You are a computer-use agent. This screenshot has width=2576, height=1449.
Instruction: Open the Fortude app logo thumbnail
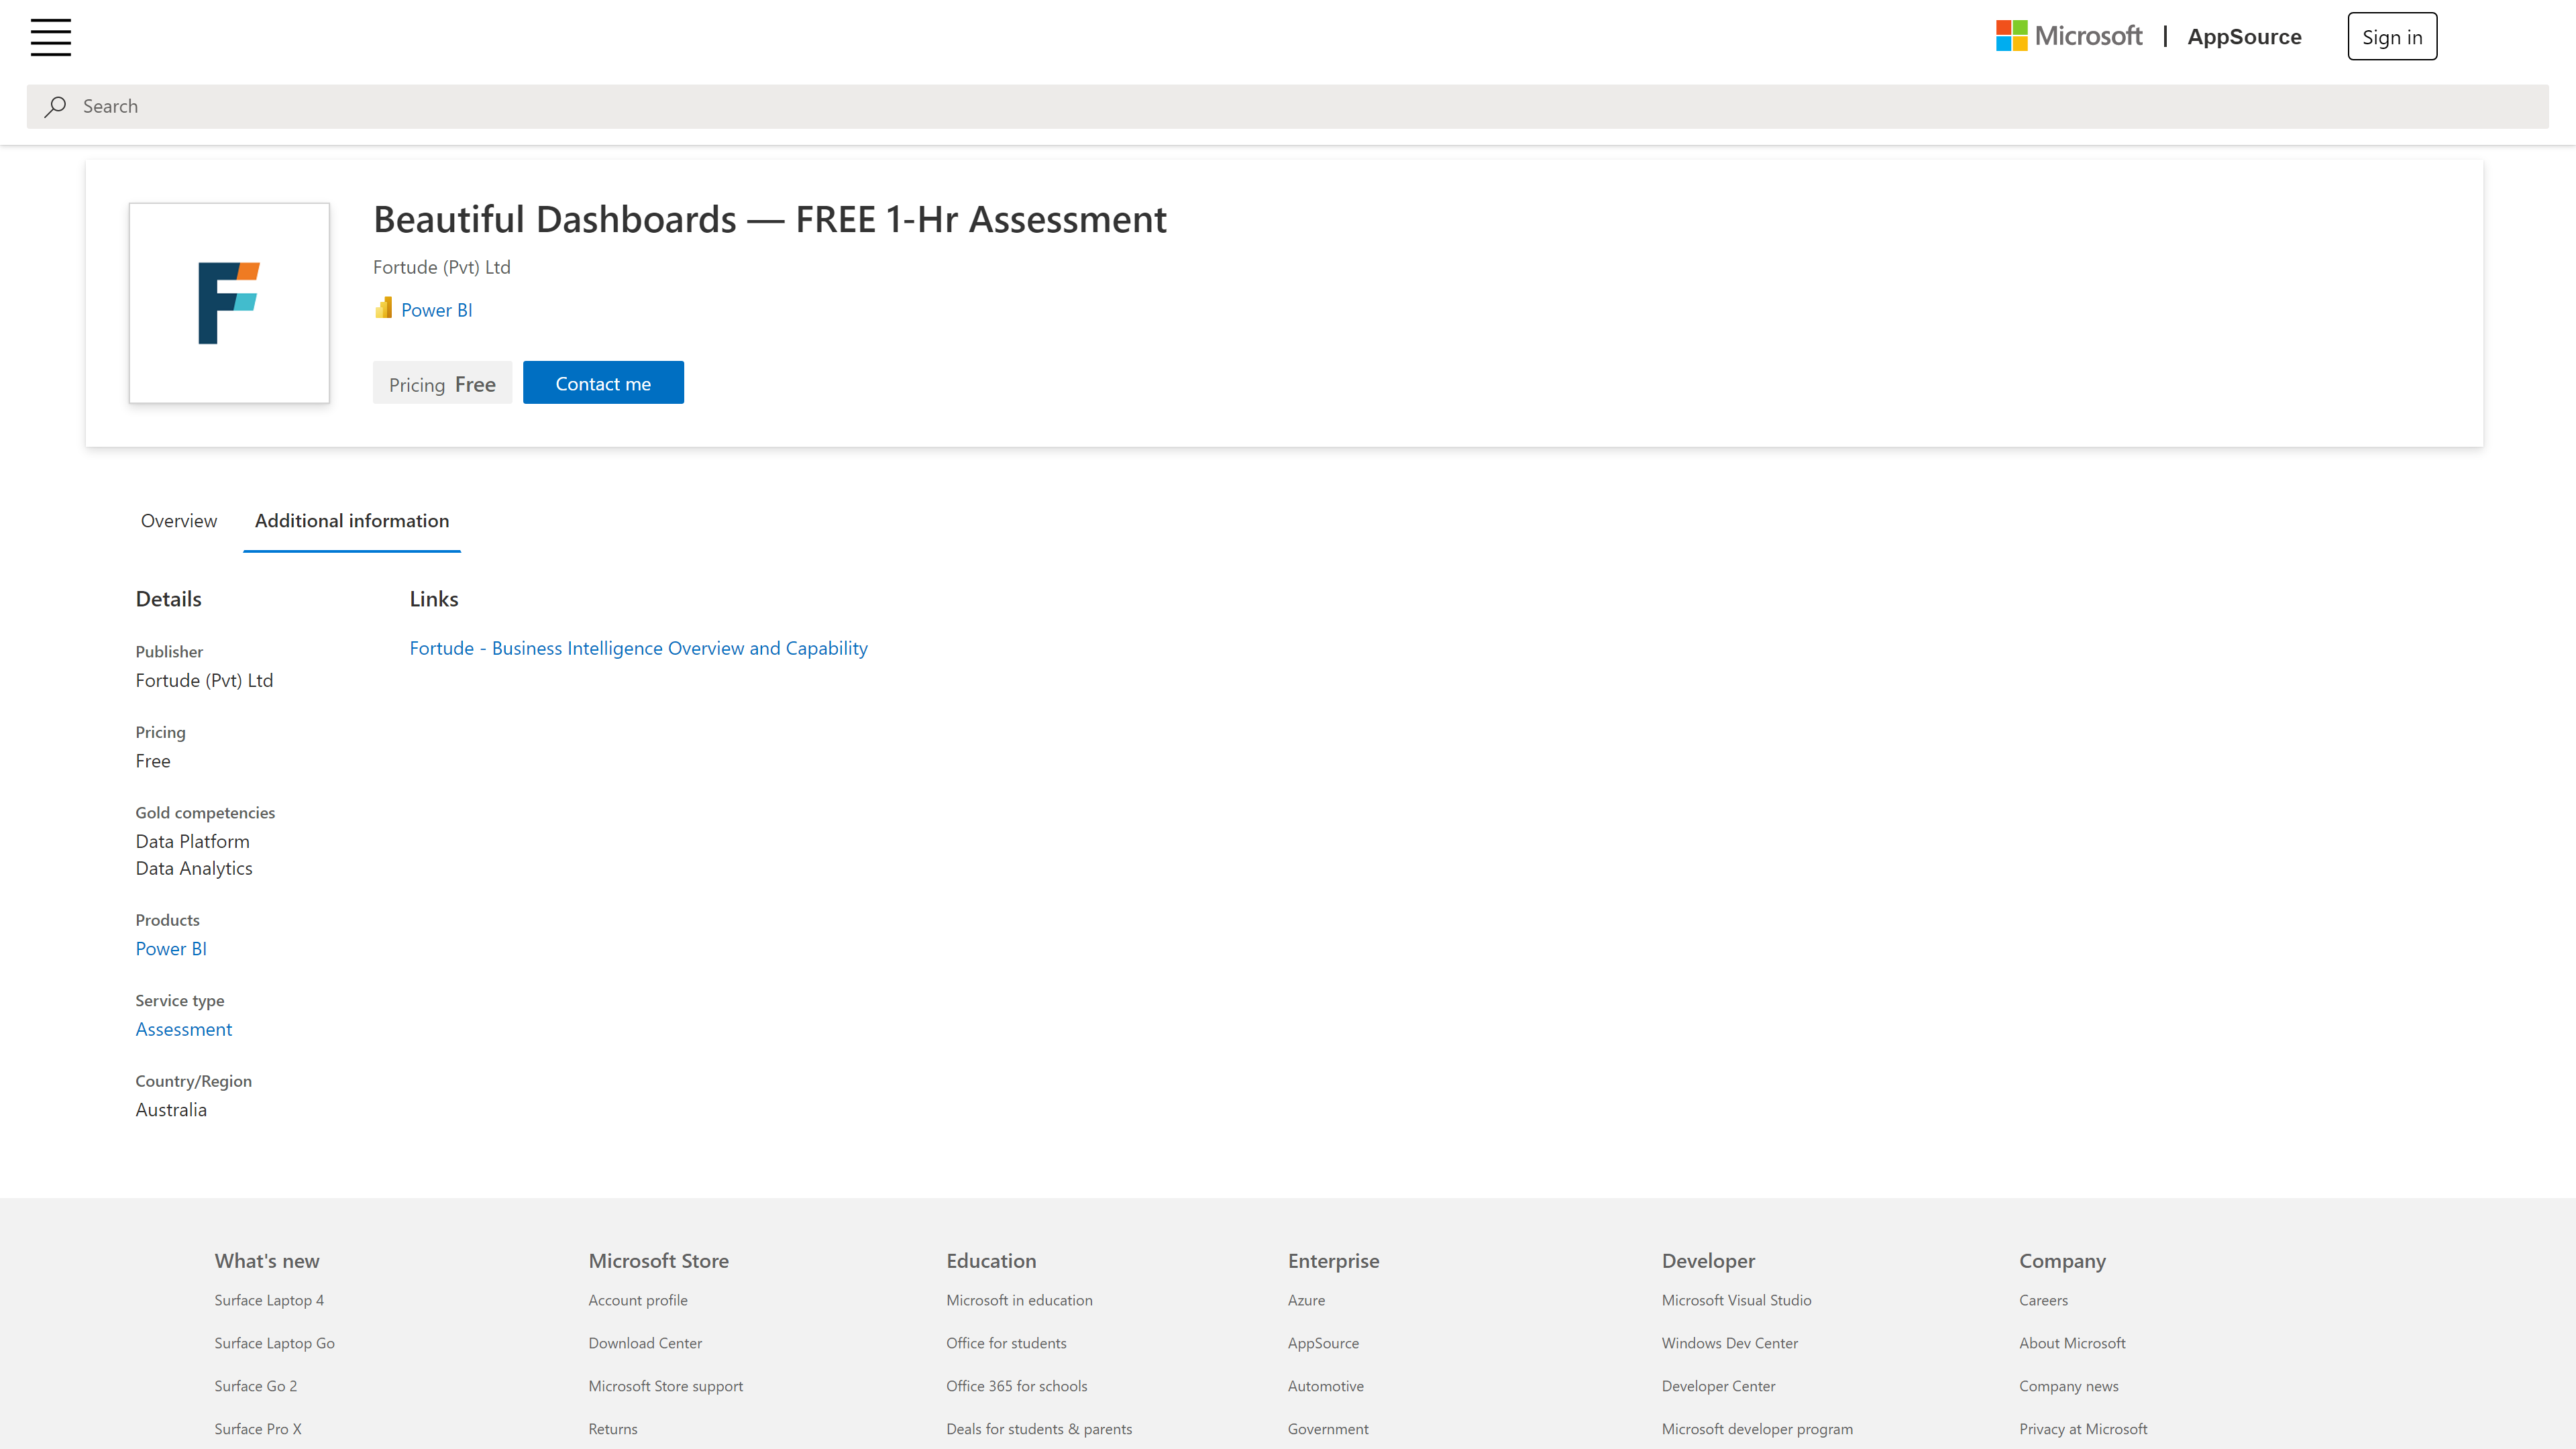(229, 303)
